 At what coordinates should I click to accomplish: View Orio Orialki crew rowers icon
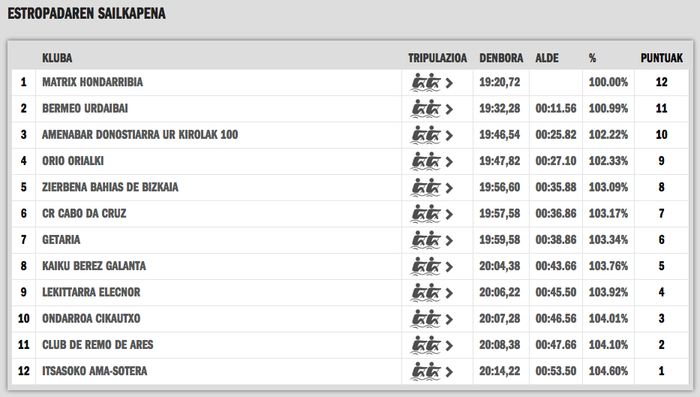coord(426,161)
